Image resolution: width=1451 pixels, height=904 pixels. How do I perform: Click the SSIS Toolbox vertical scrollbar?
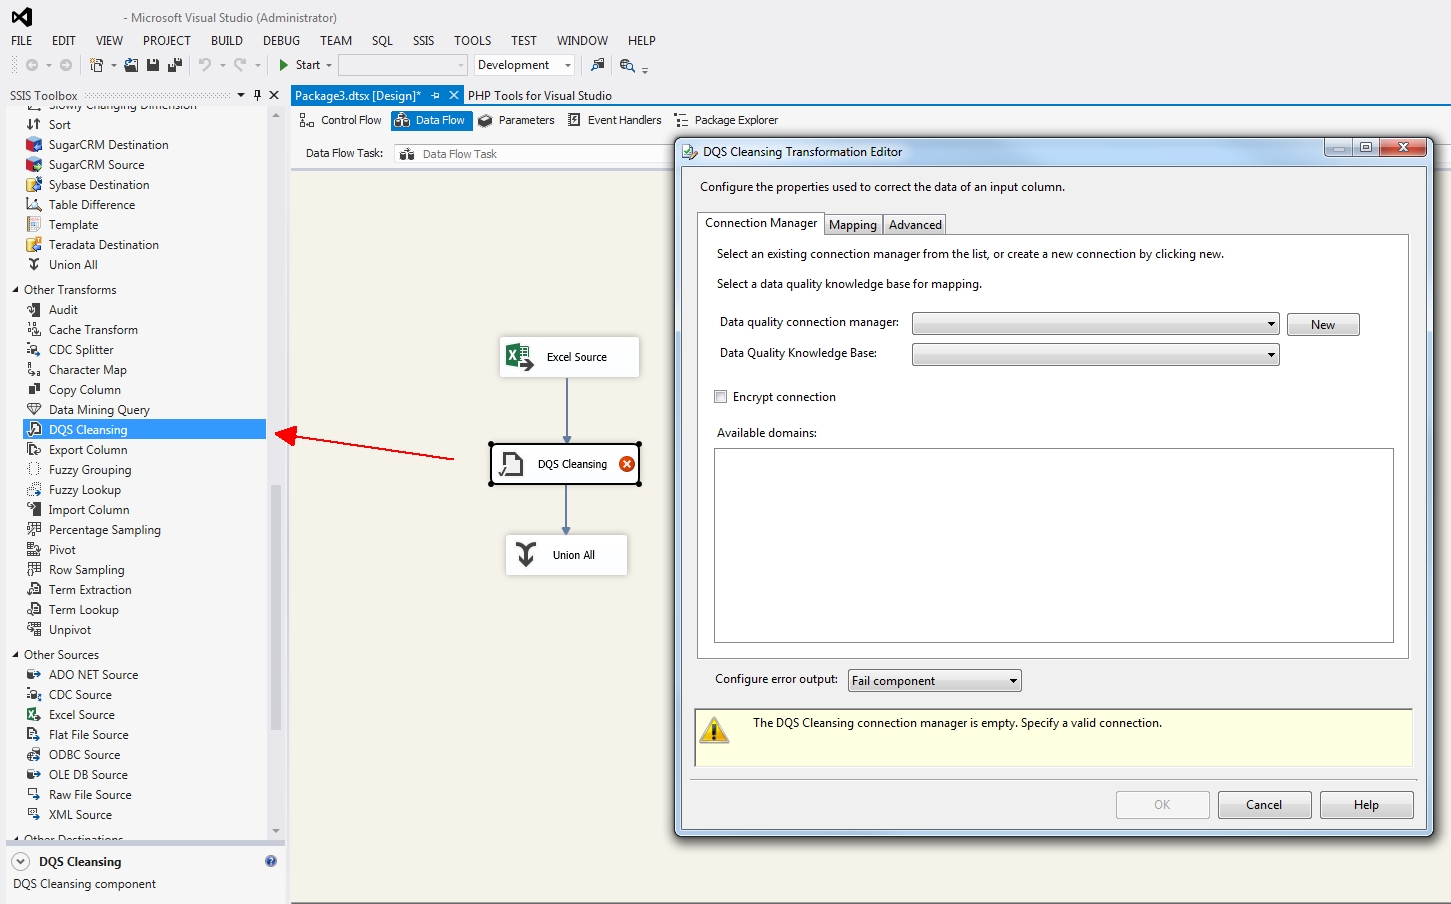(x=276, y=600)
